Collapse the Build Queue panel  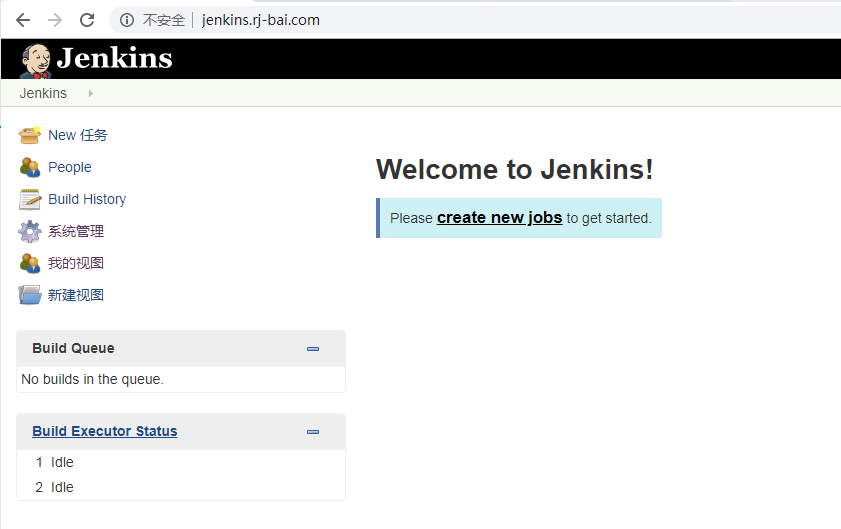click(313, 349)
